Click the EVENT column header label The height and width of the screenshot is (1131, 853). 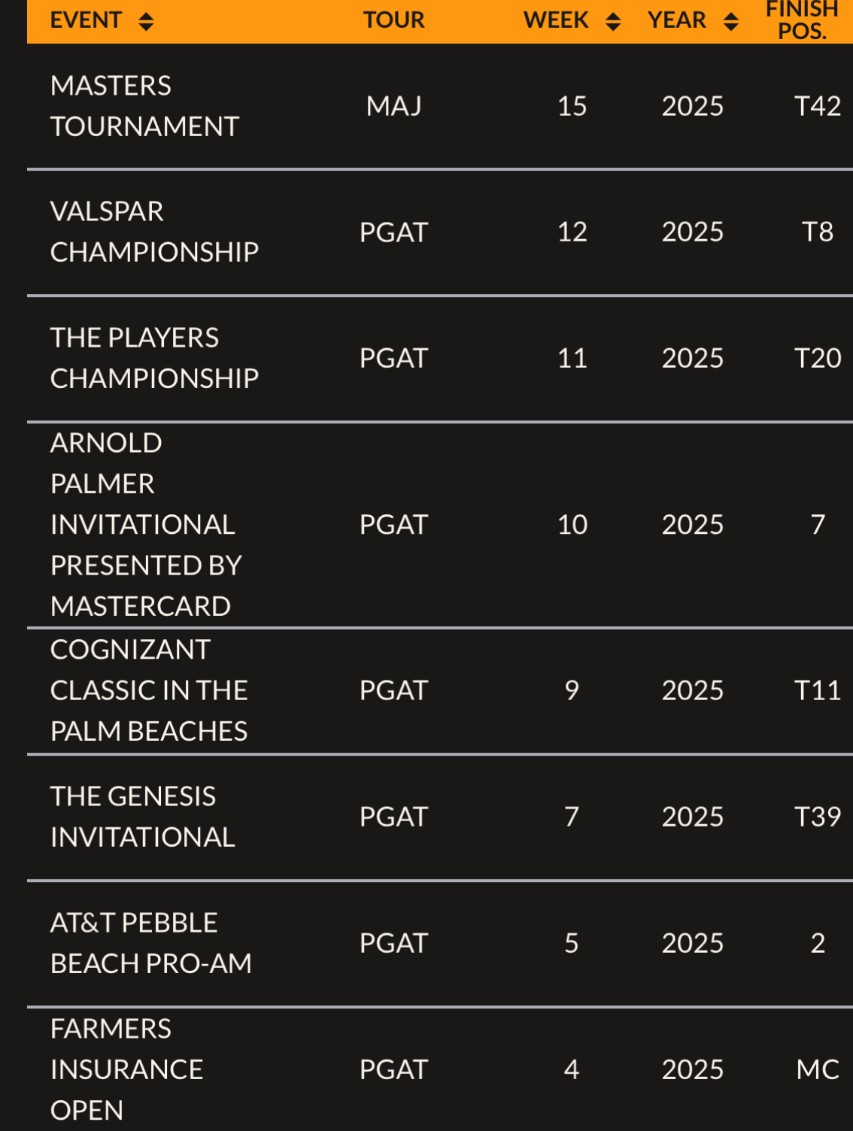pyautogui.click(x=86, y=20)
